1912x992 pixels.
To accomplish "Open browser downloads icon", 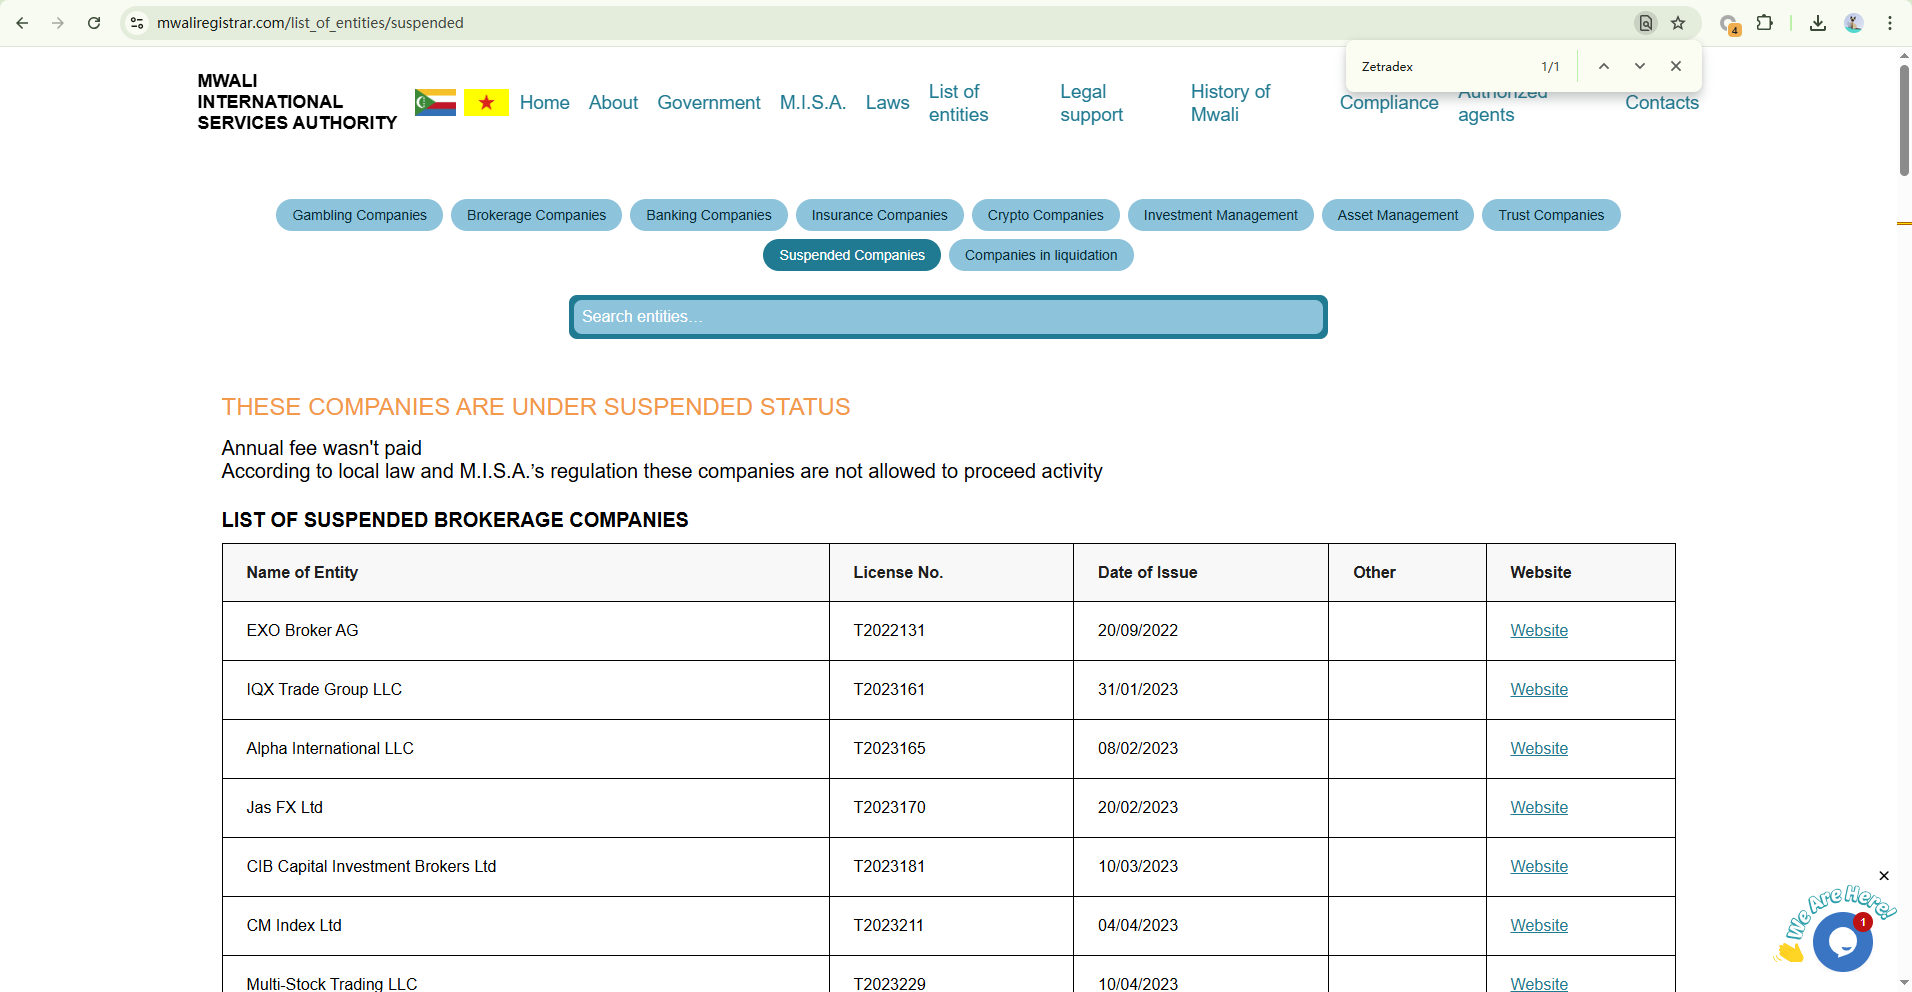I will (1818, 23).
